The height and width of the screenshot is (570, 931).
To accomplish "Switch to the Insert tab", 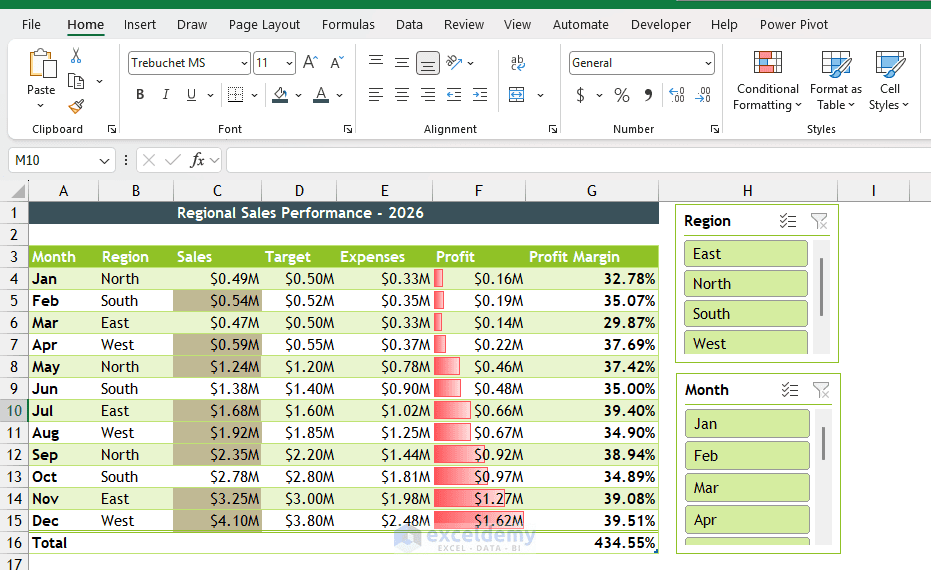I will click(x=140, y=24).
